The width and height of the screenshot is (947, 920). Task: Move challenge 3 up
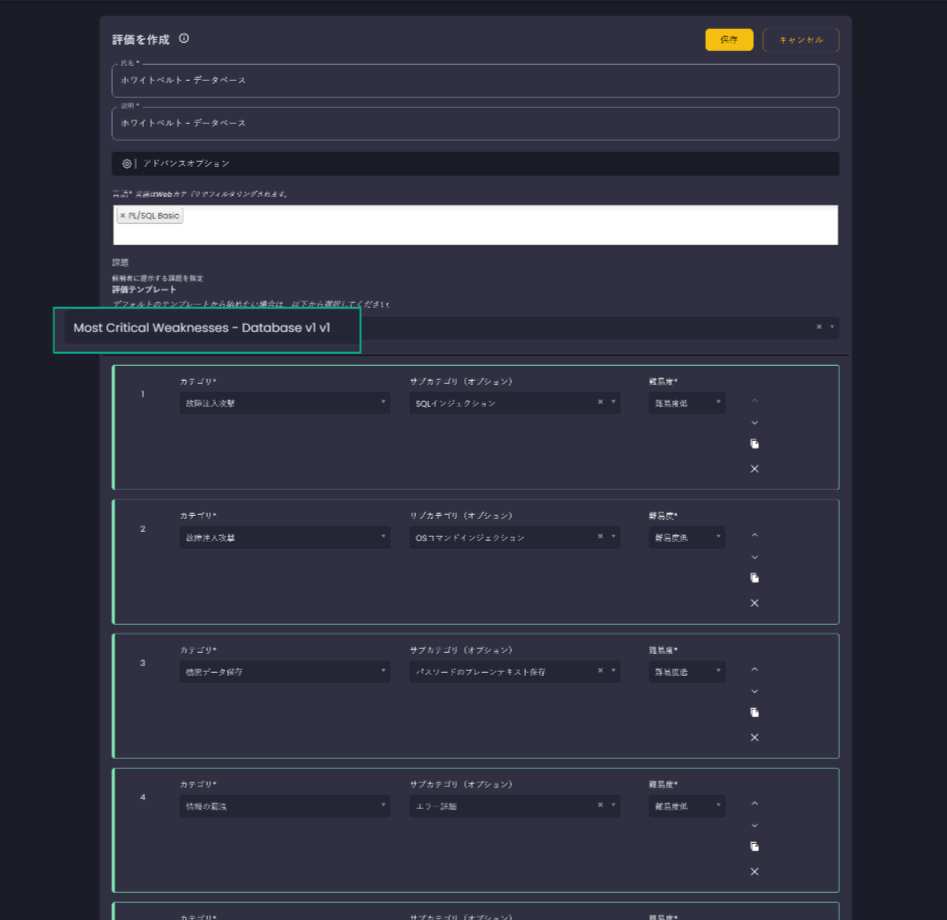(x=754, y=670)
